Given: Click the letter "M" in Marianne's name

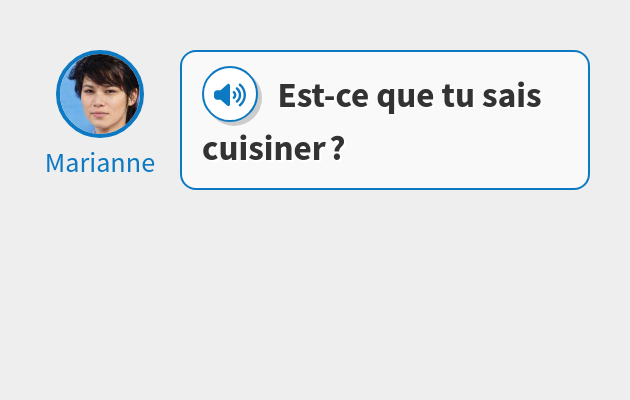Looking at the screenshot, I should 56,163.
